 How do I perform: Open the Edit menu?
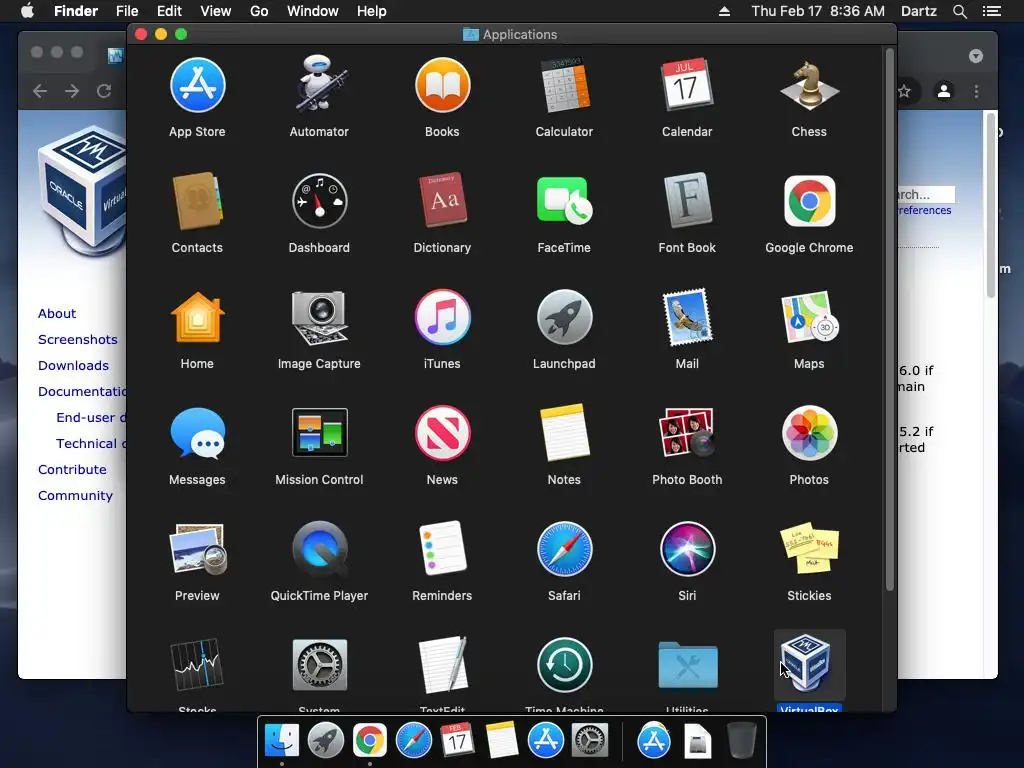click(x=169, y=11)
